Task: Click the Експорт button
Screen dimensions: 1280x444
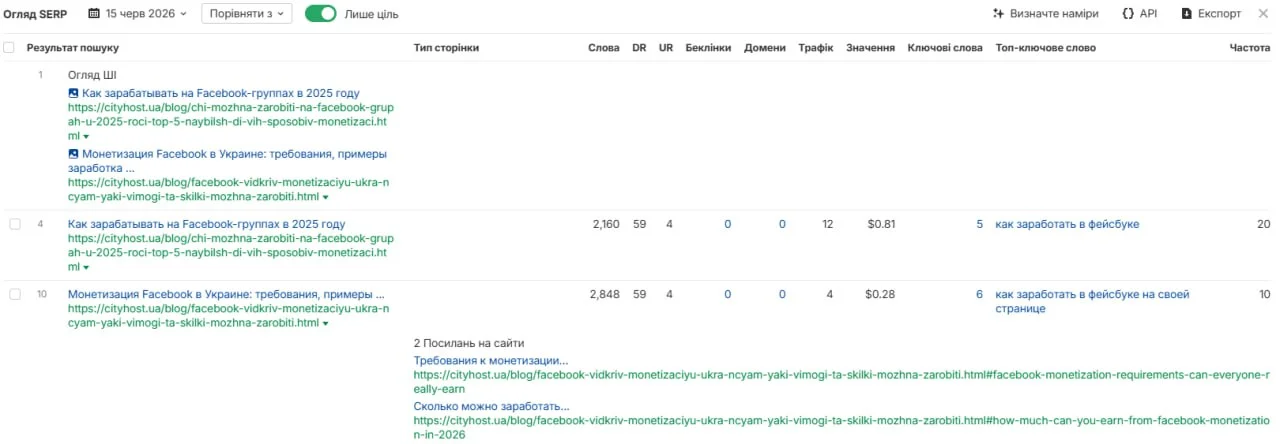Action: click(1210, 14)
